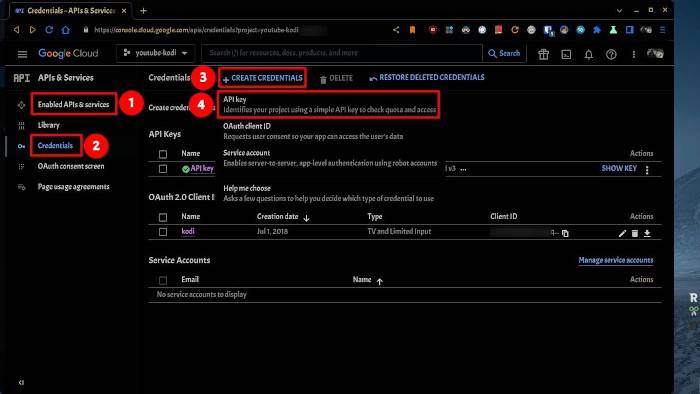Open the API key name link
The height and width of the screenshot is (394, 700).
pyautogui.click(x=202, y=168)
